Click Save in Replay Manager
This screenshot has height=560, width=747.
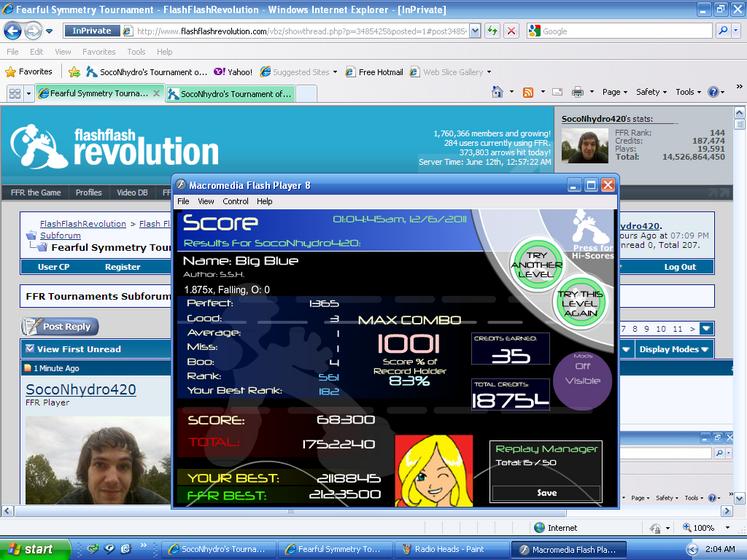click(546, 493)
